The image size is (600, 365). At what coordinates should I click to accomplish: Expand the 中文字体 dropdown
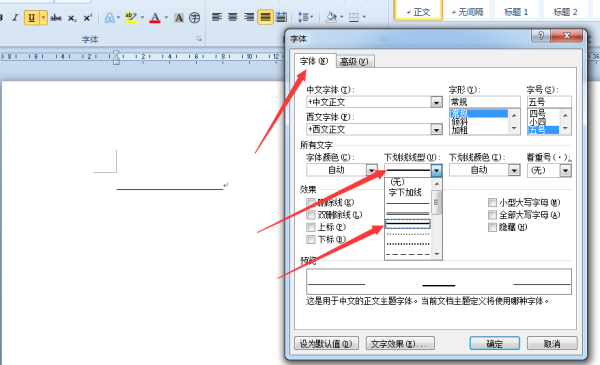tap(436, 102)
